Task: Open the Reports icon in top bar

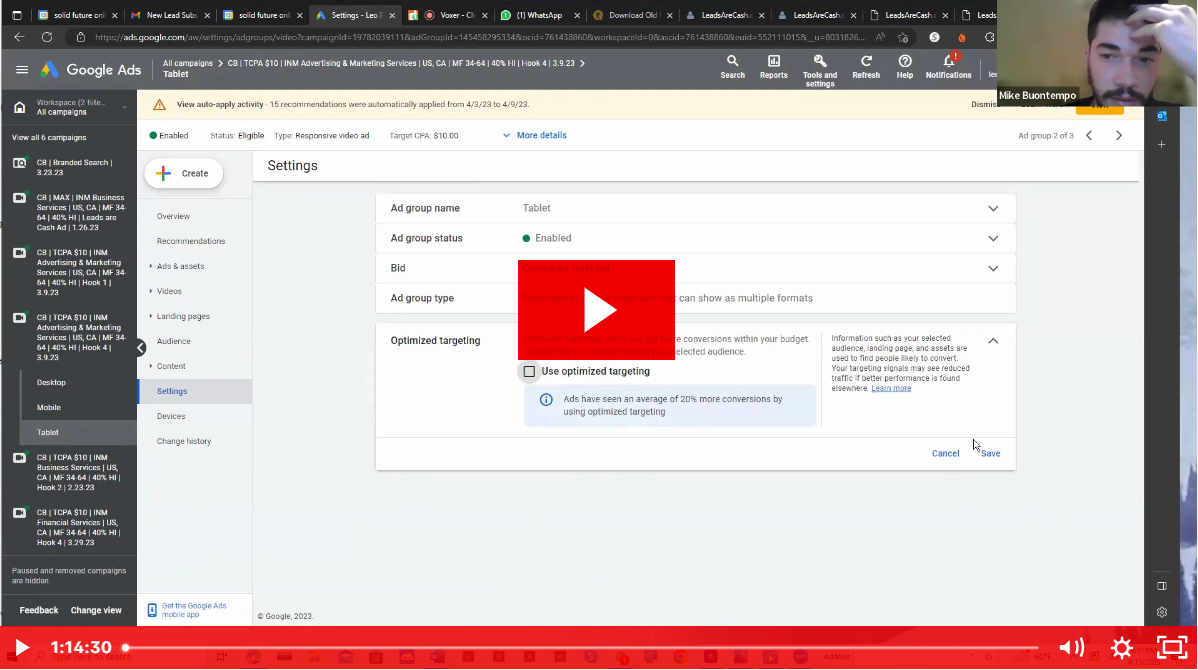Action: tap(773, 62)
